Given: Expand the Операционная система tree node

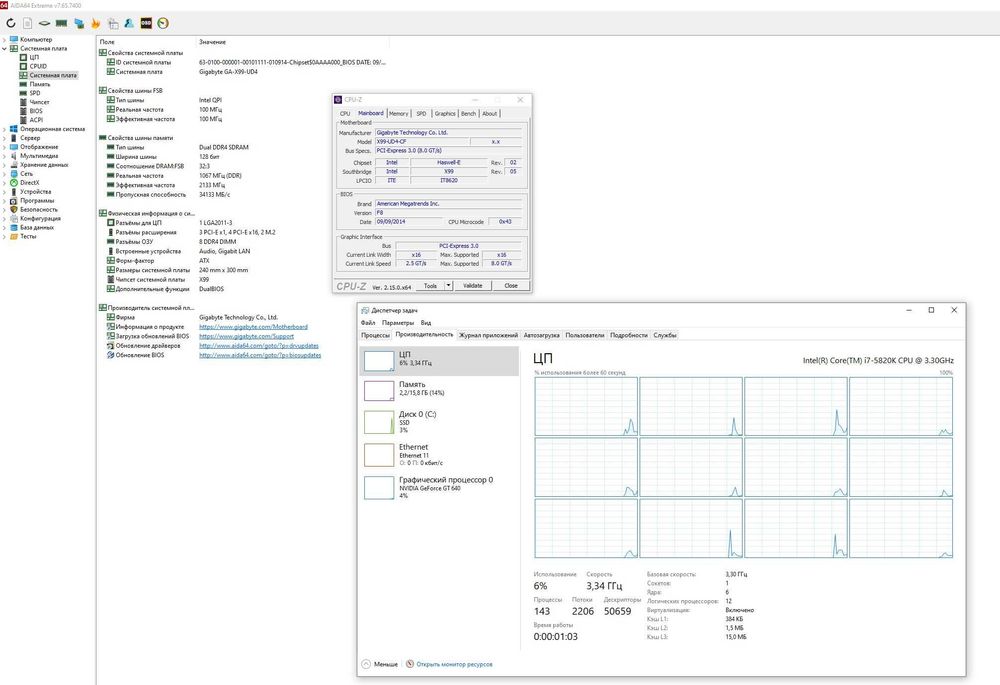Looking at the screenshot, I should (4, 129).
